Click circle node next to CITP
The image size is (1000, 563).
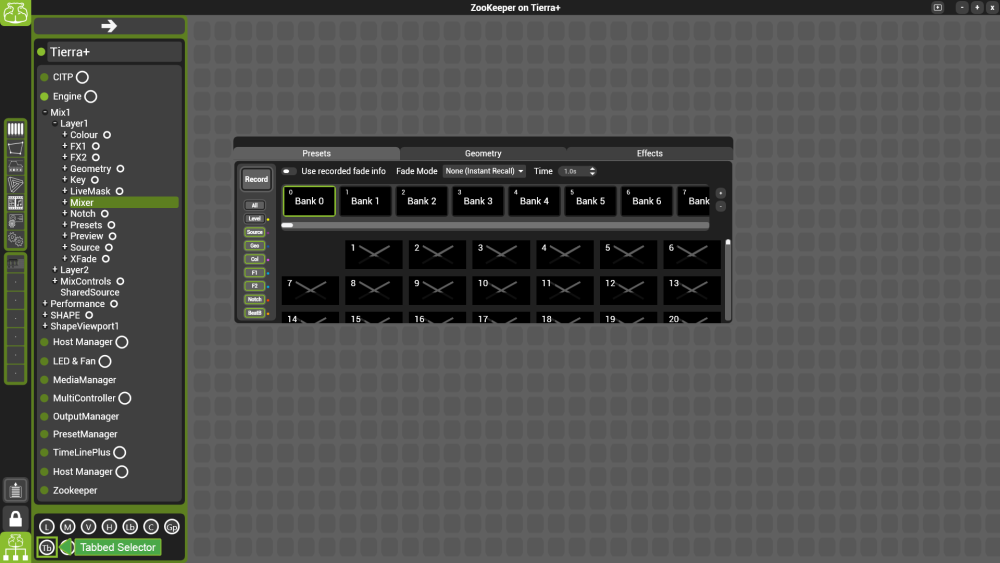click(82, 77)
